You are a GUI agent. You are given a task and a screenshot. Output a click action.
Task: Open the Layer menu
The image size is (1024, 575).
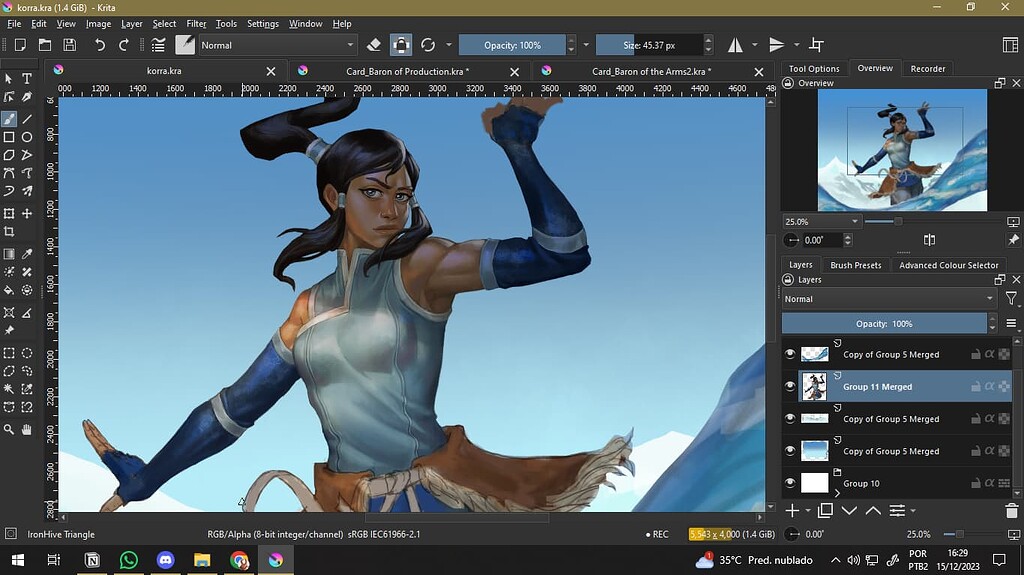131,24
